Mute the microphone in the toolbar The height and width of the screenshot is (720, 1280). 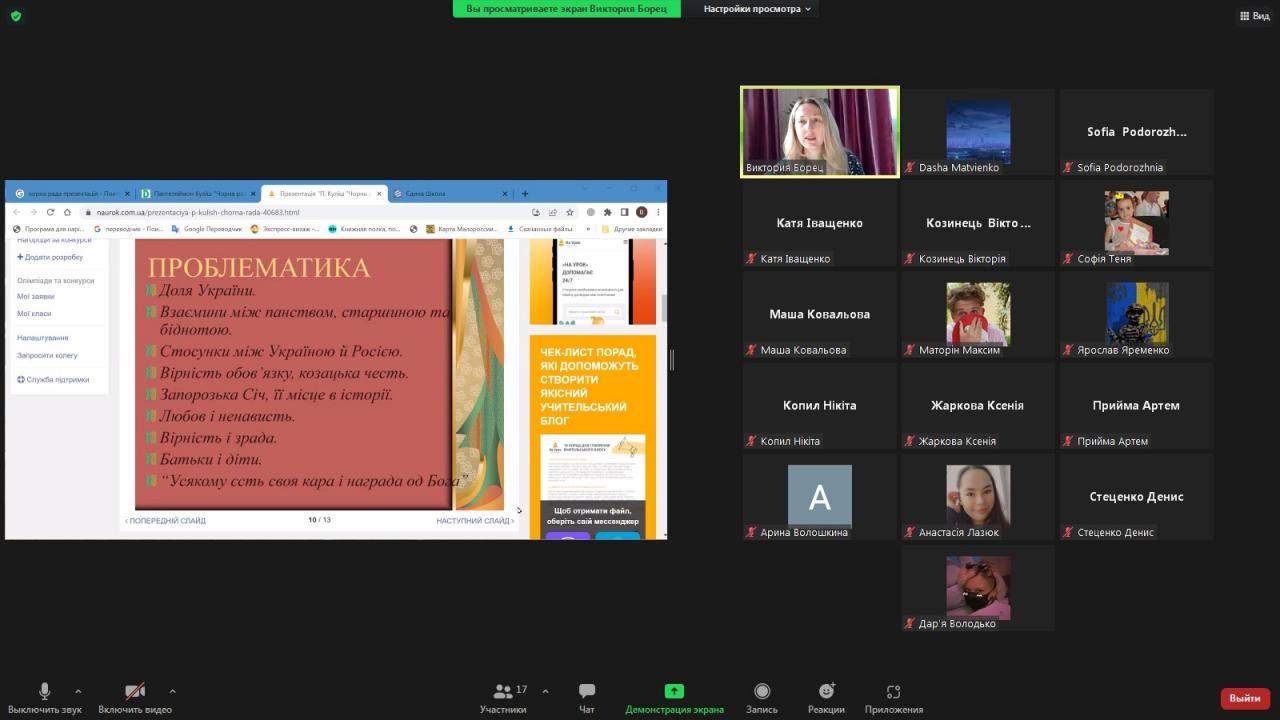pos(44,691)
